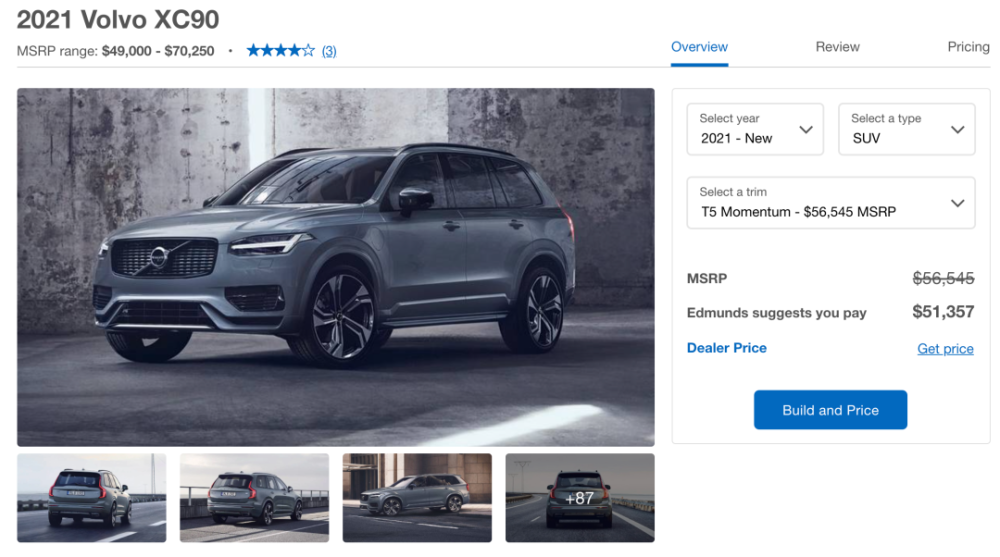View second thumbnail of rear three-quarter view
The height and width of the screenshot is (557, 1000).
point(254,498)
